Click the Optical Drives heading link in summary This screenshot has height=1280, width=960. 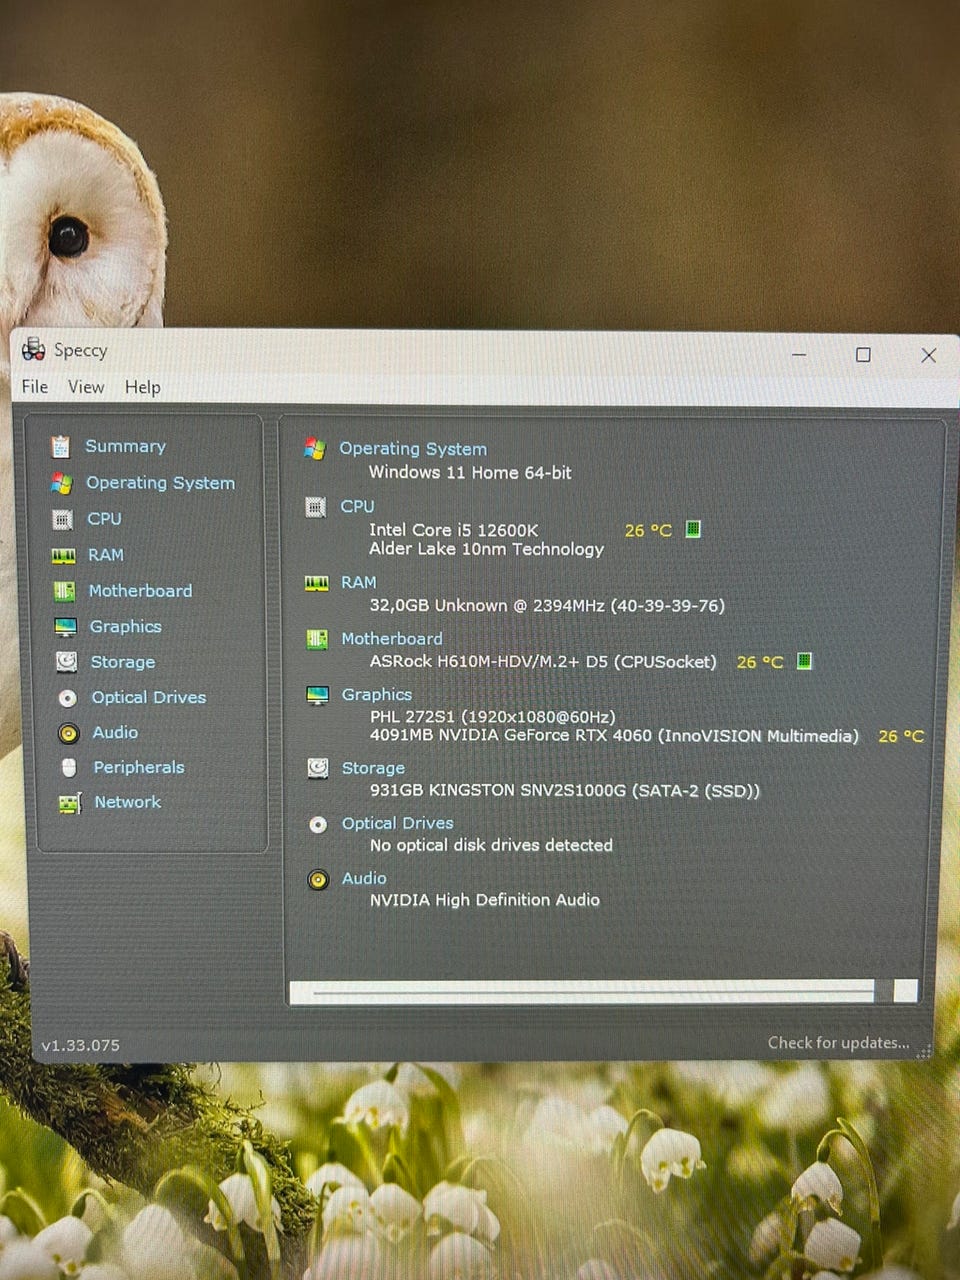point(398,823)
